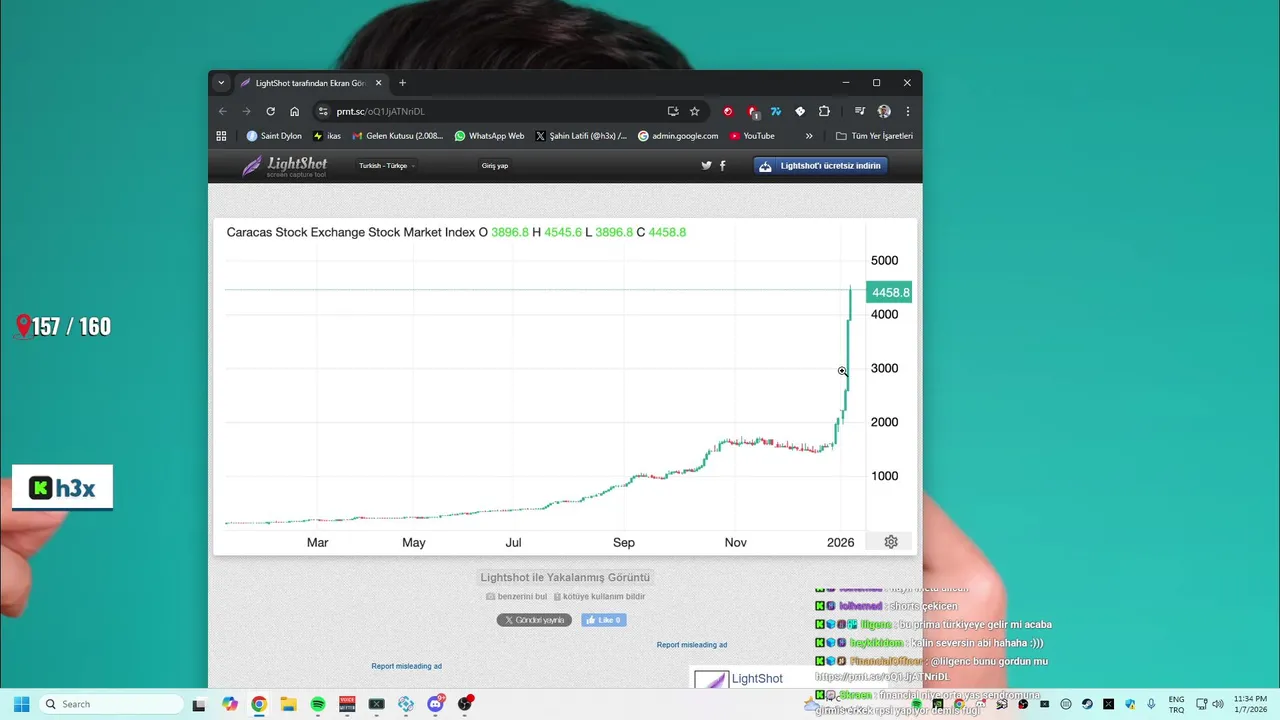This screenshot has width=1280, height=720.
Task: Click Lightshot'ı ücretsiz indirin button
Action: [821, 166]
